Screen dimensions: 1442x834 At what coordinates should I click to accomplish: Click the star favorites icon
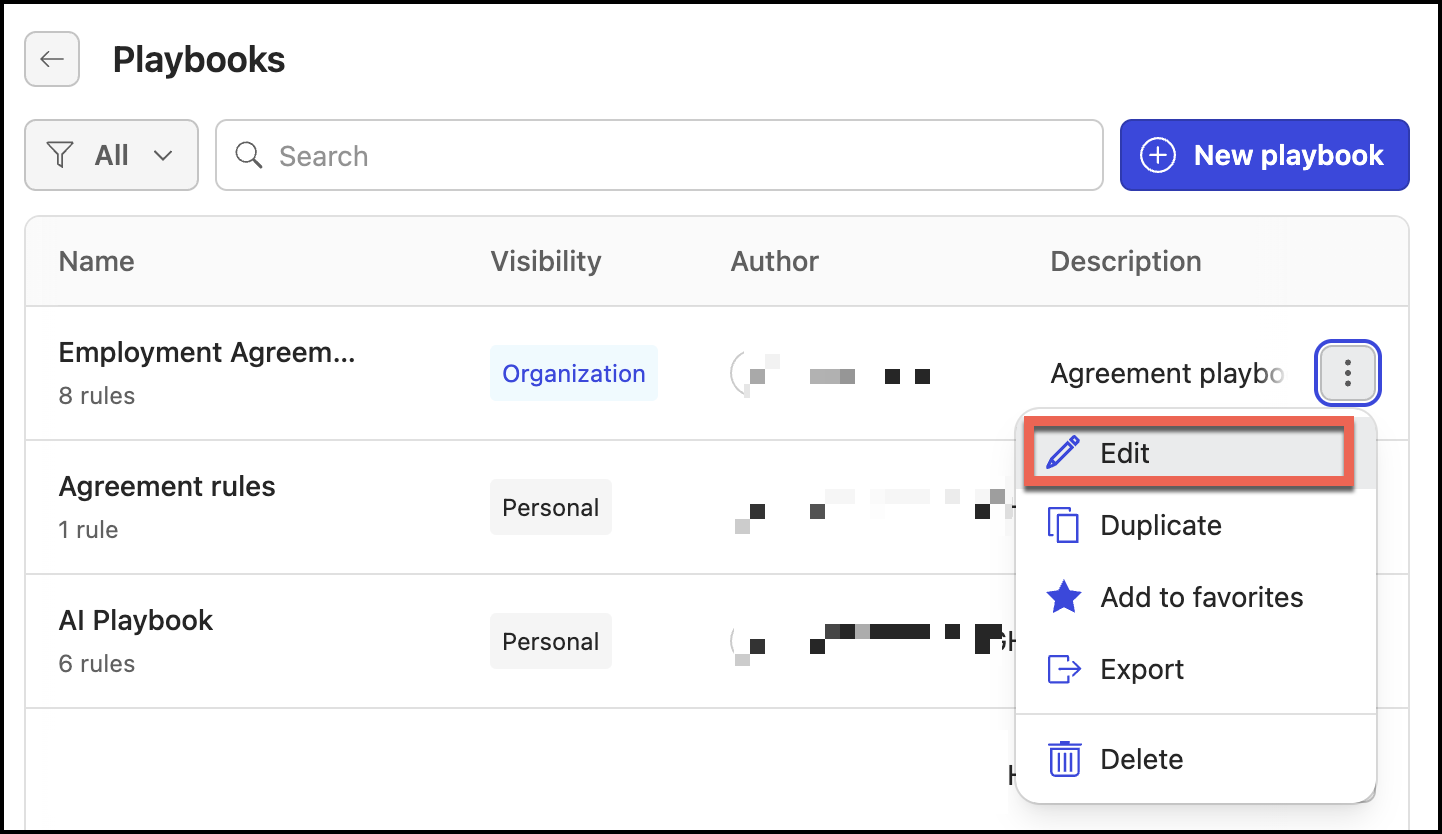click(x=1063, y=597)
